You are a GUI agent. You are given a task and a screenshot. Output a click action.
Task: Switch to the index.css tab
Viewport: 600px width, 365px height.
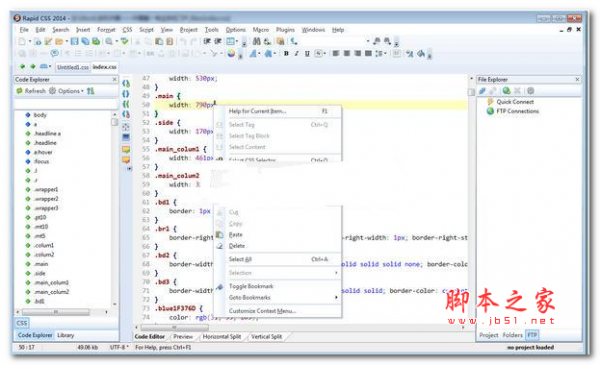coord(104,67)
